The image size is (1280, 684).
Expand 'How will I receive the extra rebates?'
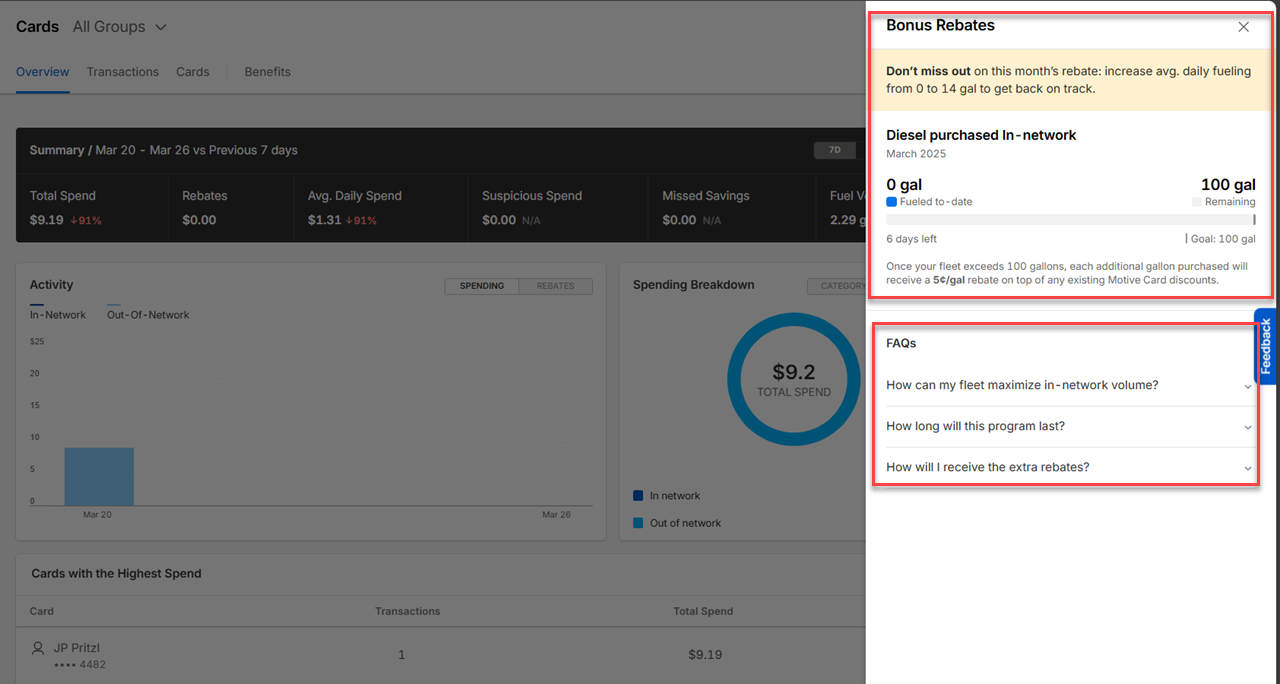pos(1068,467)
